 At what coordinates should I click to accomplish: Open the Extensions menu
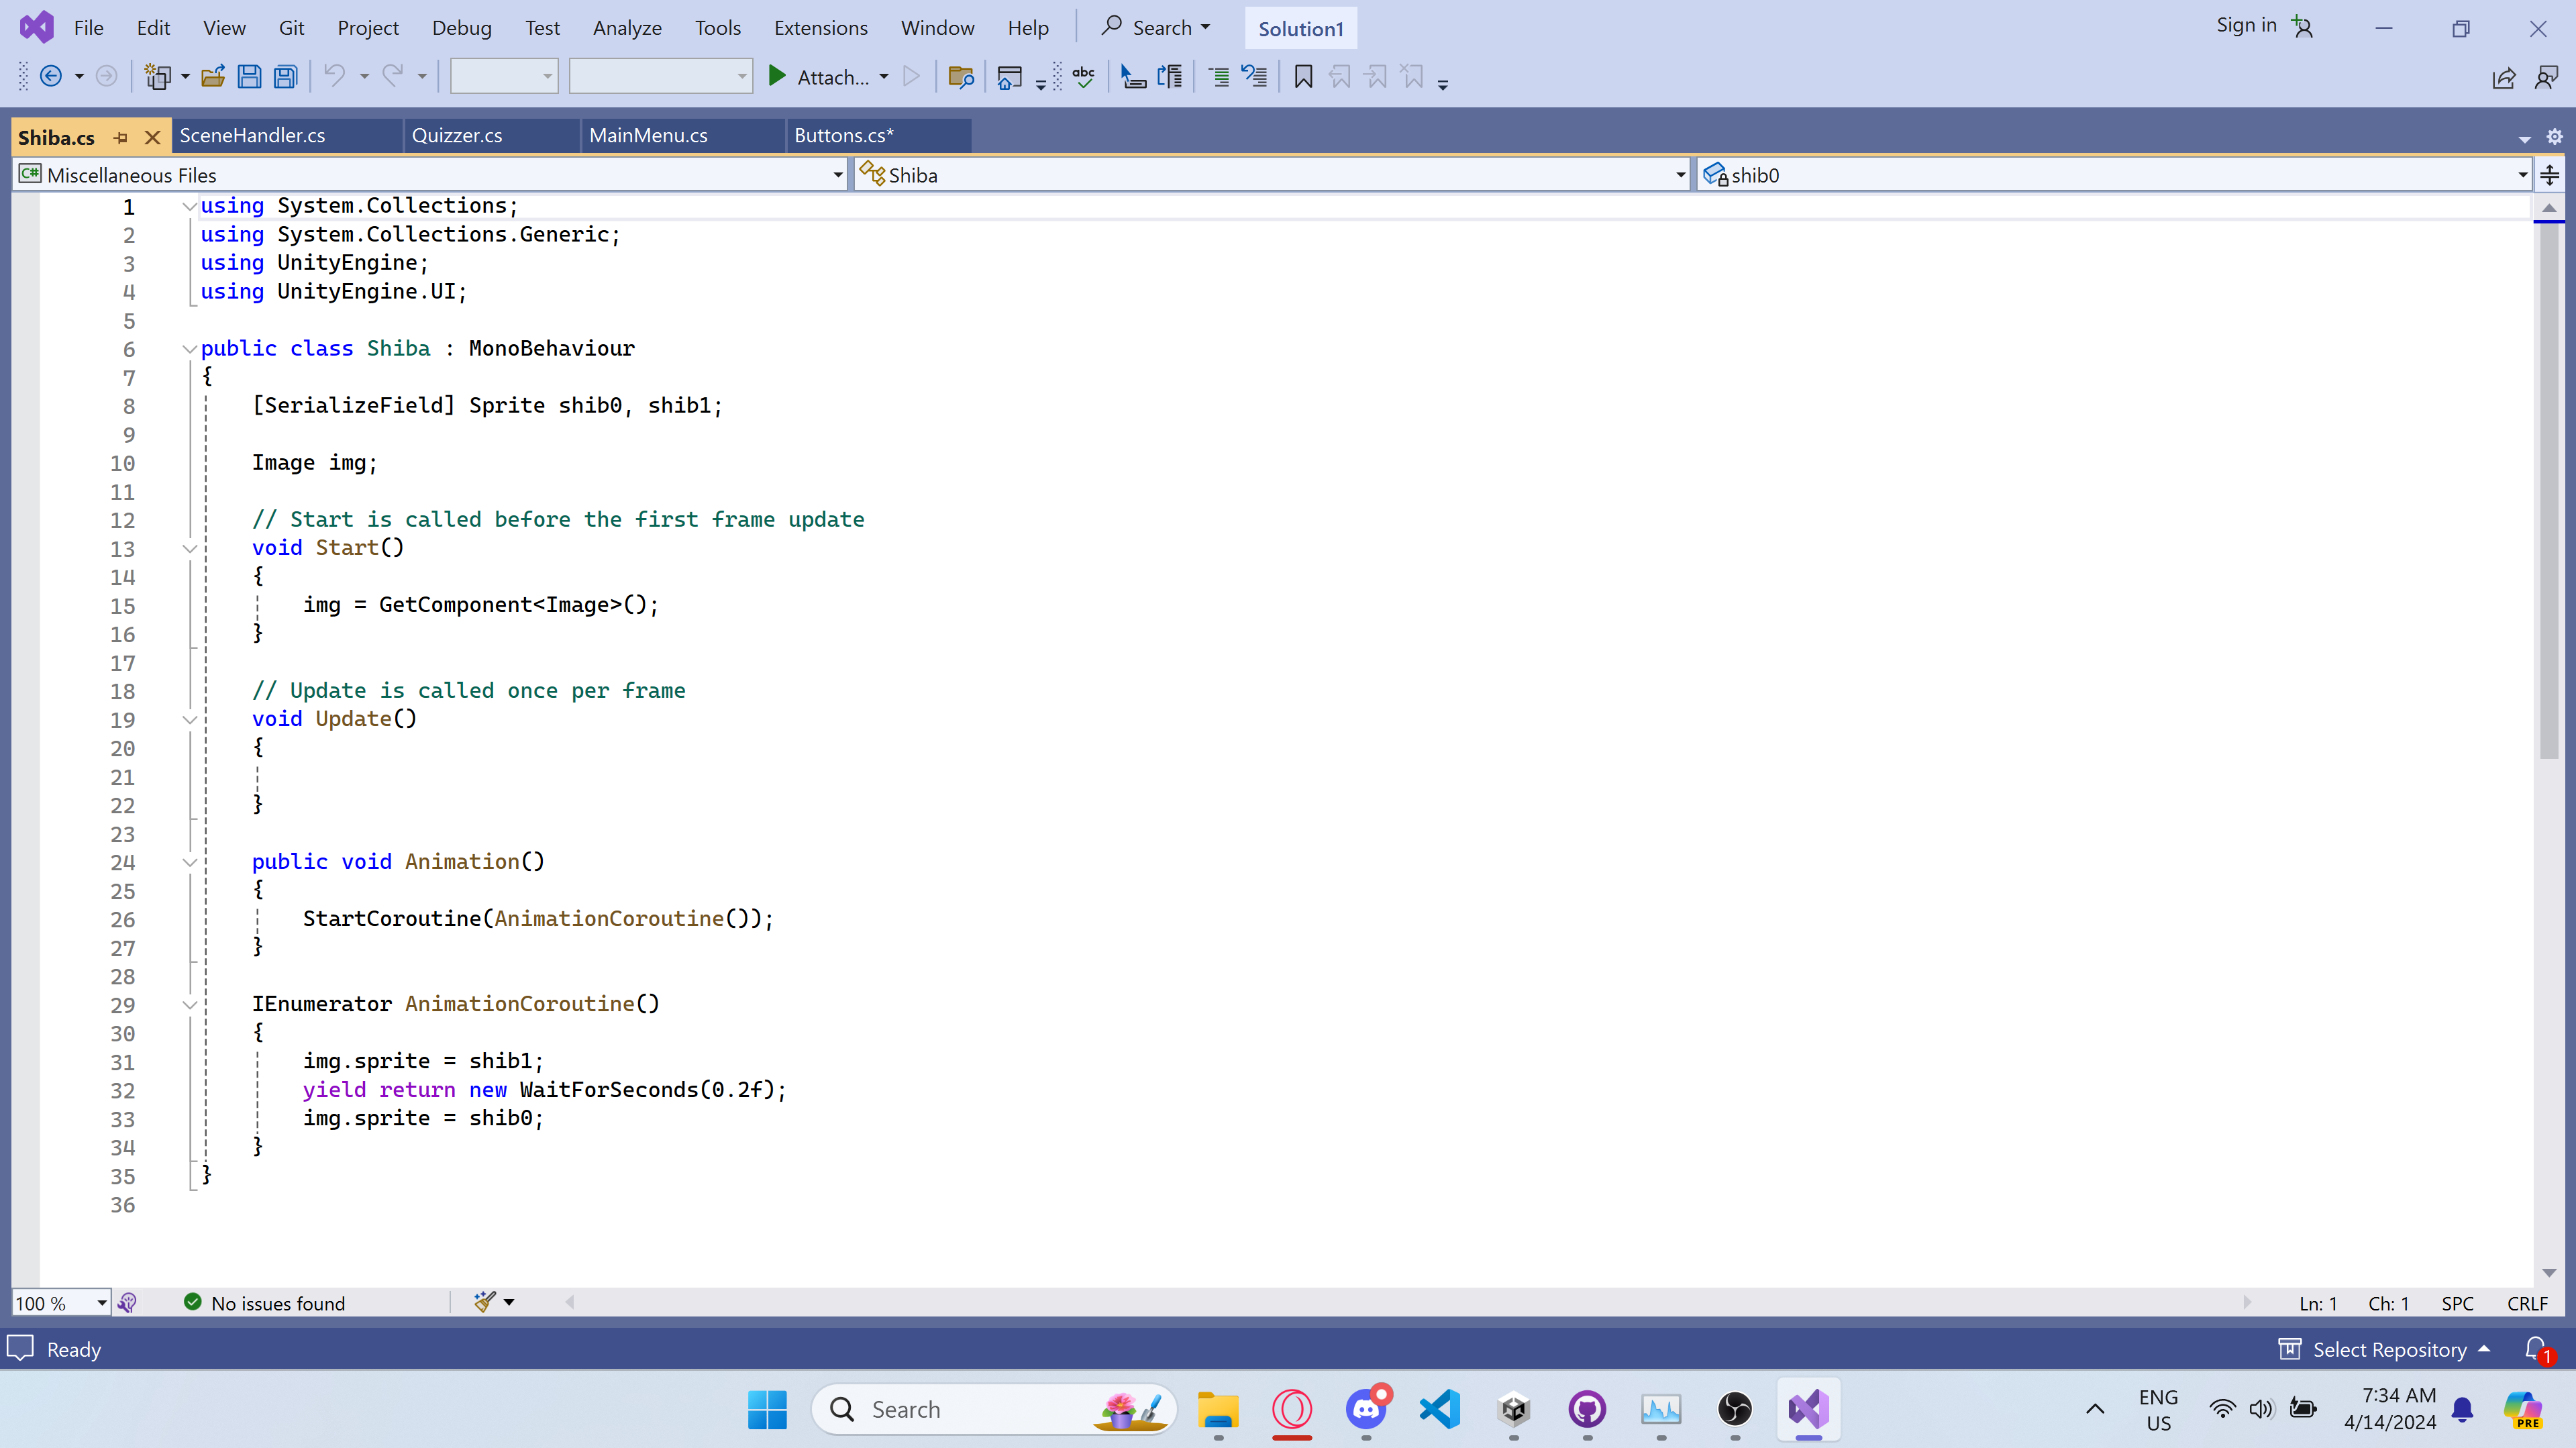coord(820,28)
